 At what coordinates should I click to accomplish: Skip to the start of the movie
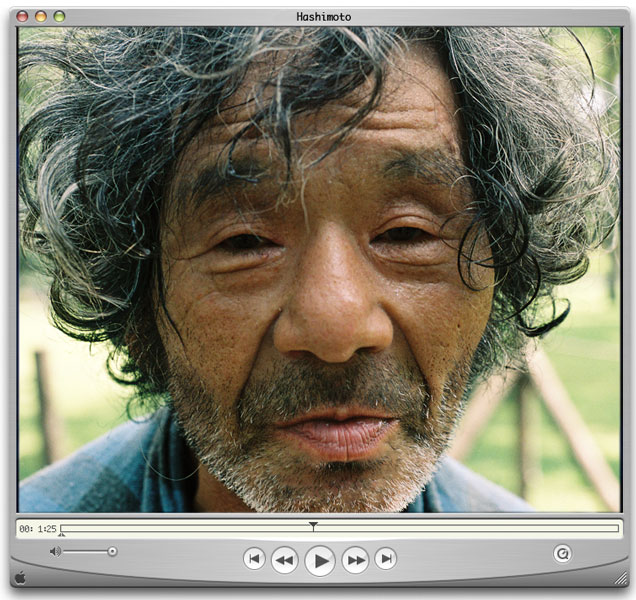[254, 559]
